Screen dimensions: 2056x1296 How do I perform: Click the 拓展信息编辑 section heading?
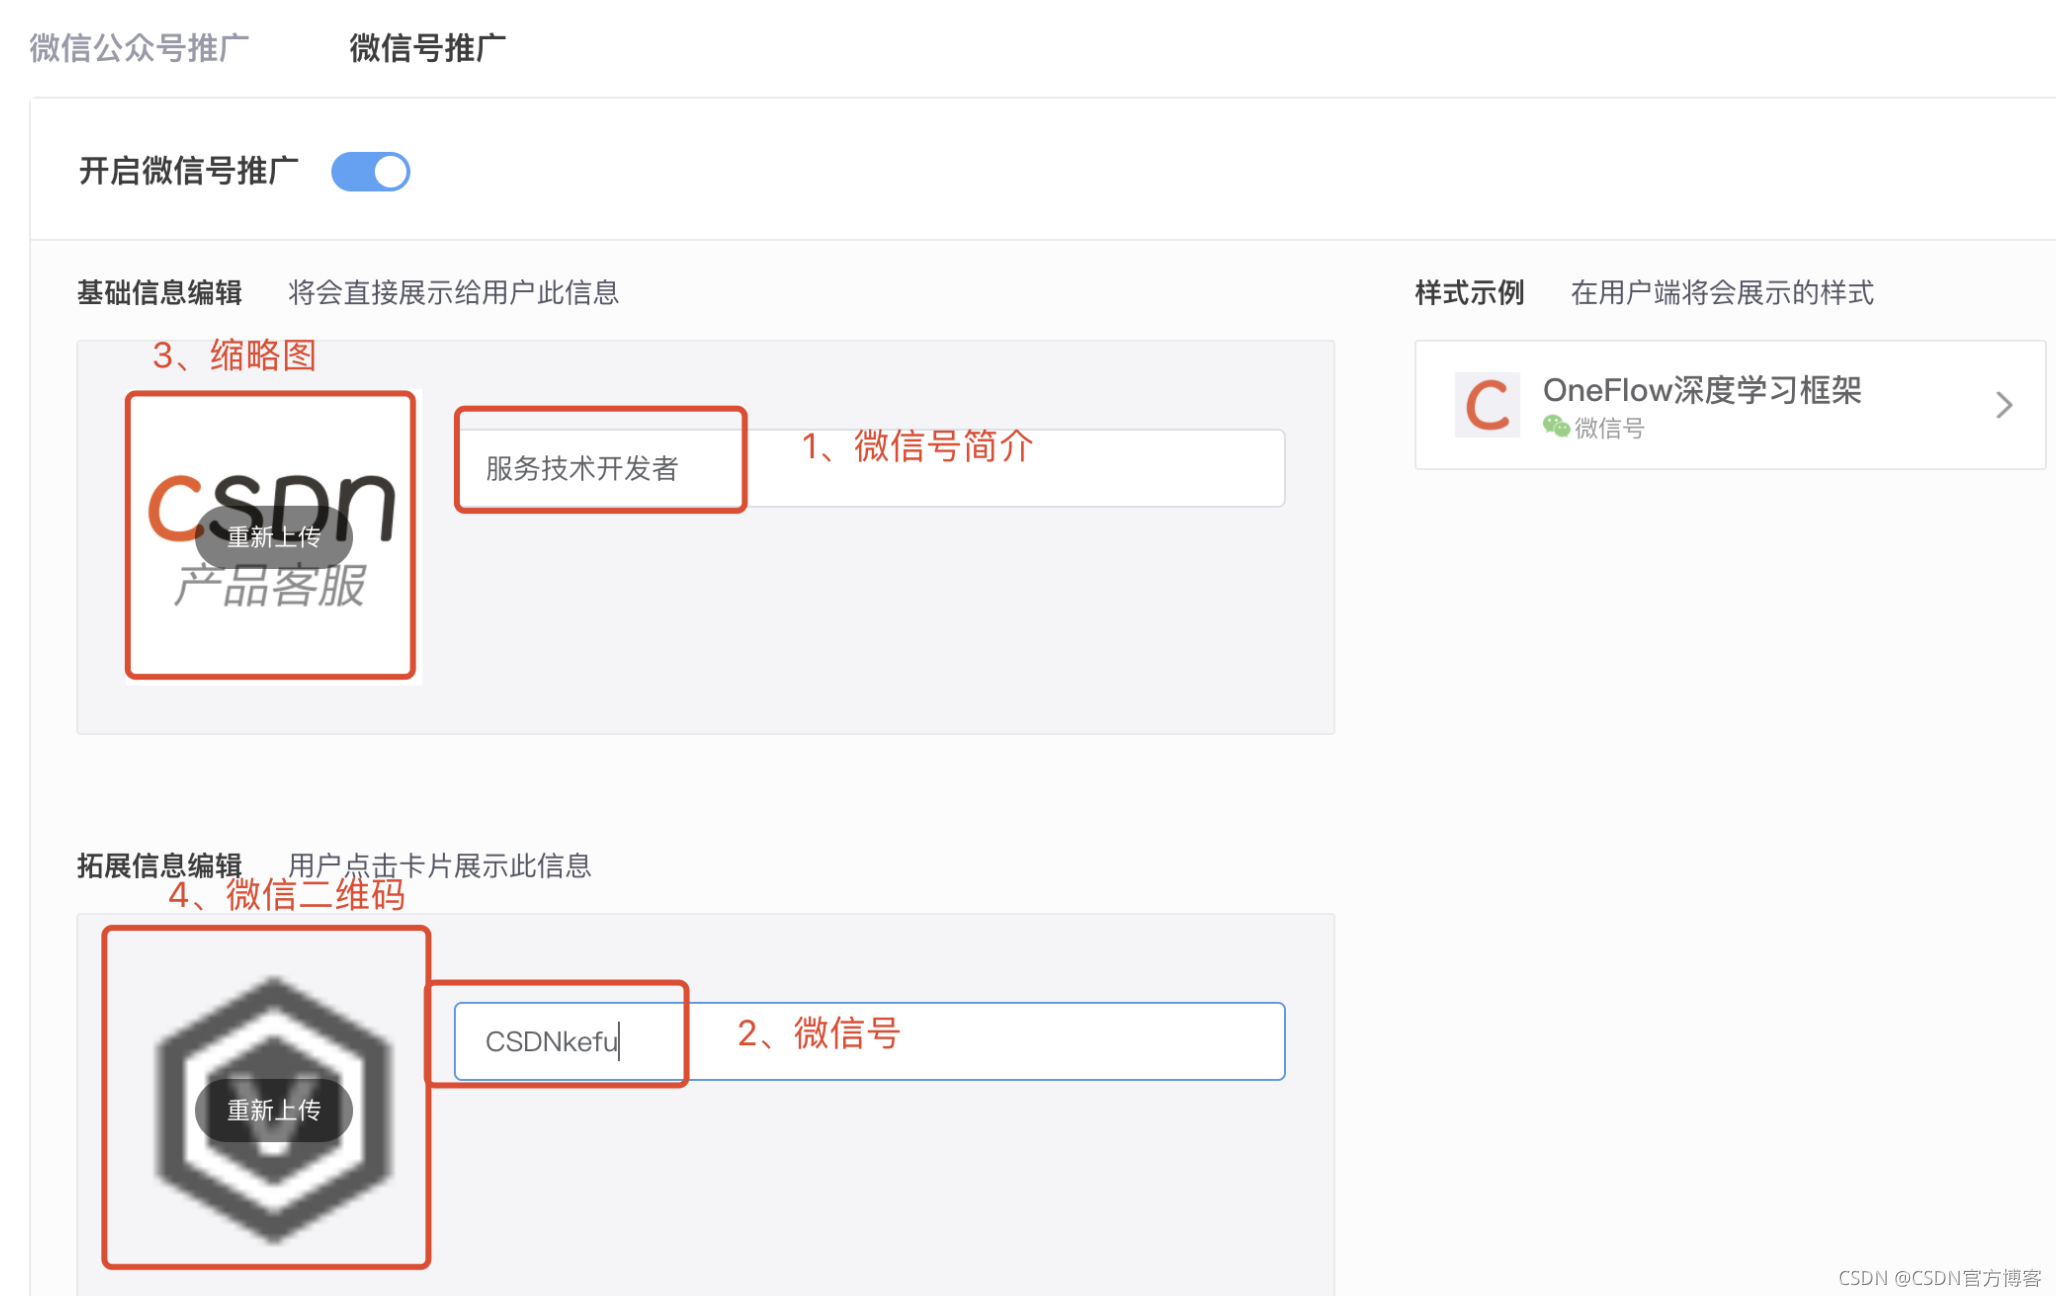(x=160, y=865)
